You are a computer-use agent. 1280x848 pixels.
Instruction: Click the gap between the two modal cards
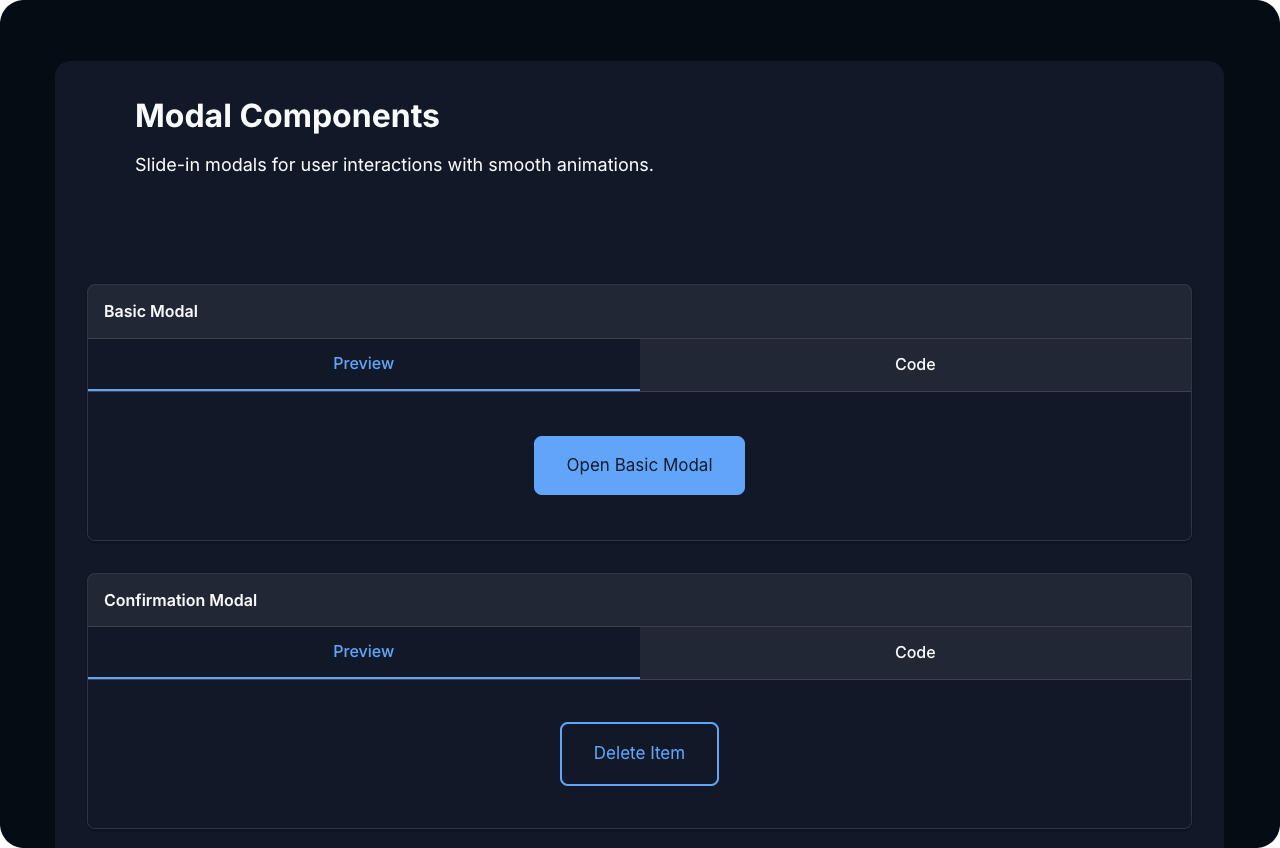640,557
